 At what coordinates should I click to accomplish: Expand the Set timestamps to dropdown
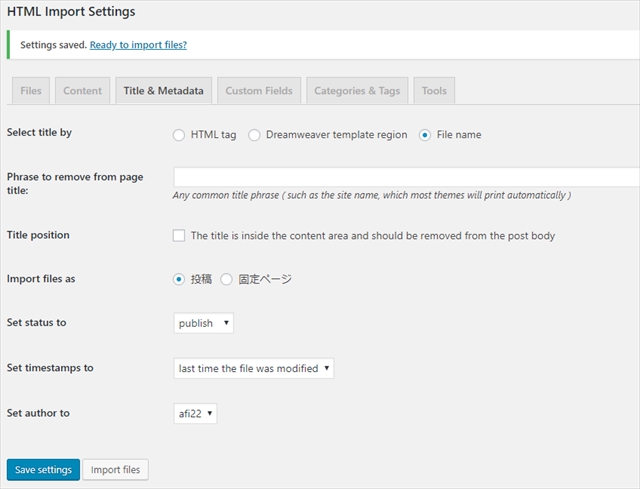click(x=253, y=368)
